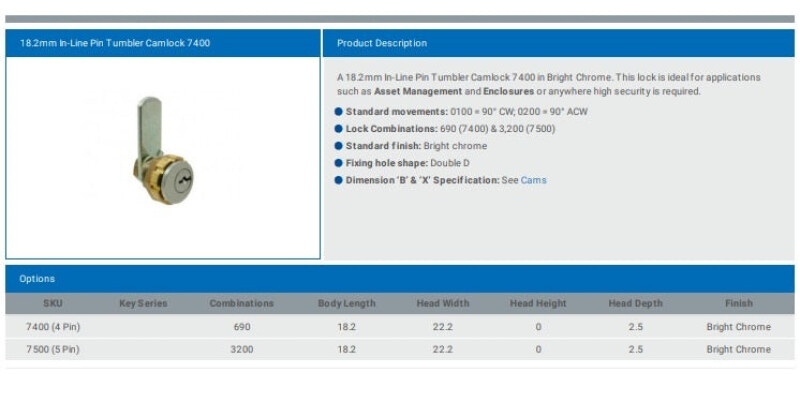Viewport: 800px width, 400px height.
Task: Click the bullet beside Dimension 'B' & 'X' Specification
Action: click(339, 180)
